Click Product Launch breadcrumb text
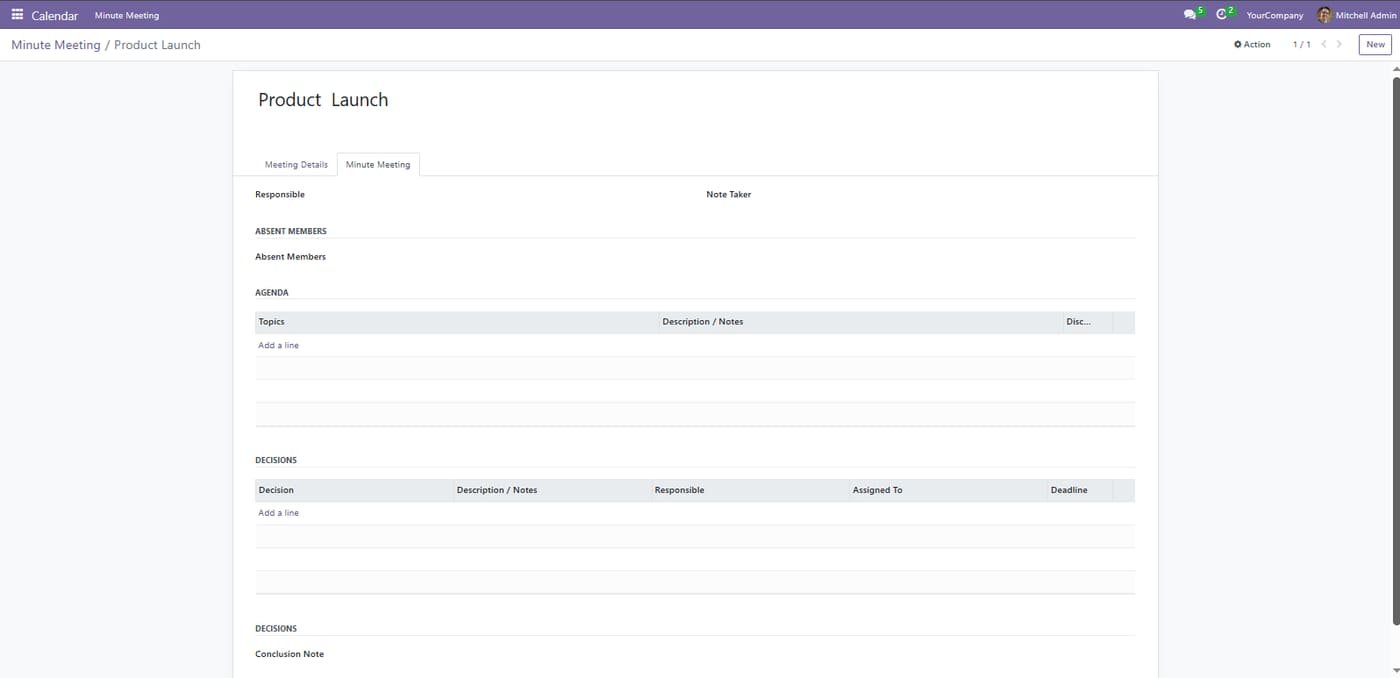 (x=157, y=45)
